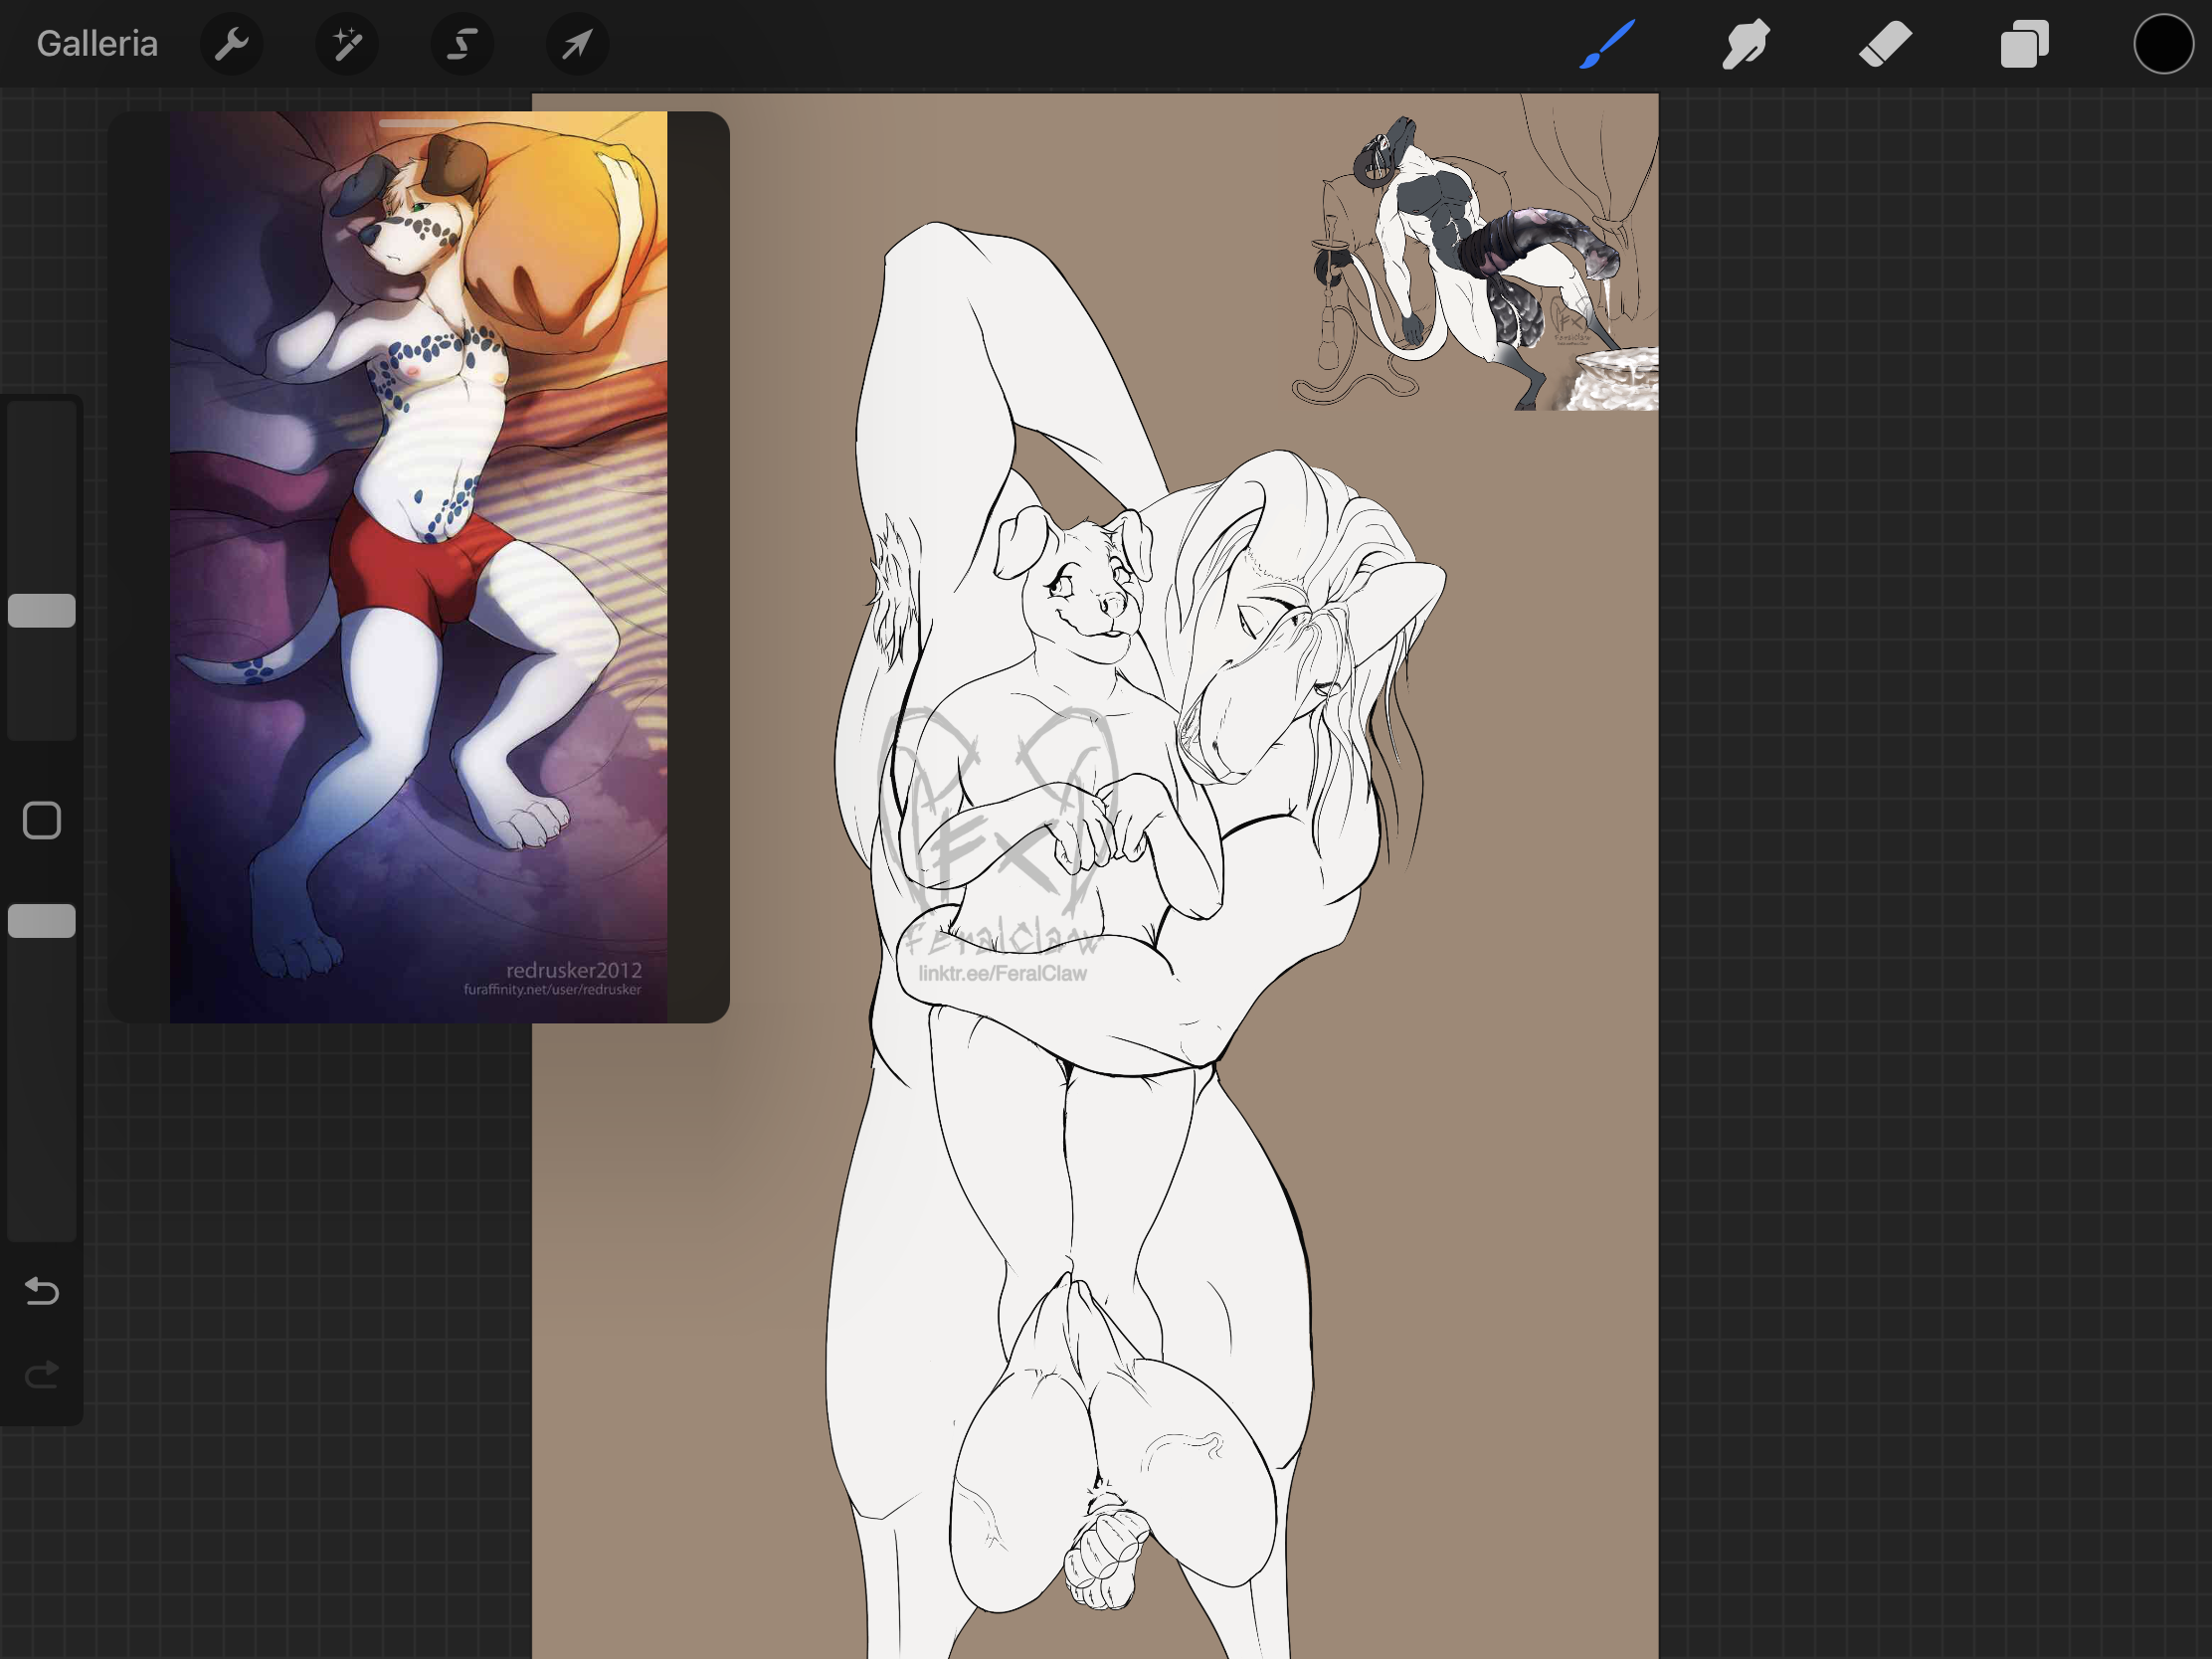Open the Layers panel
2212x1659 pixels.
click(2024, 44)
